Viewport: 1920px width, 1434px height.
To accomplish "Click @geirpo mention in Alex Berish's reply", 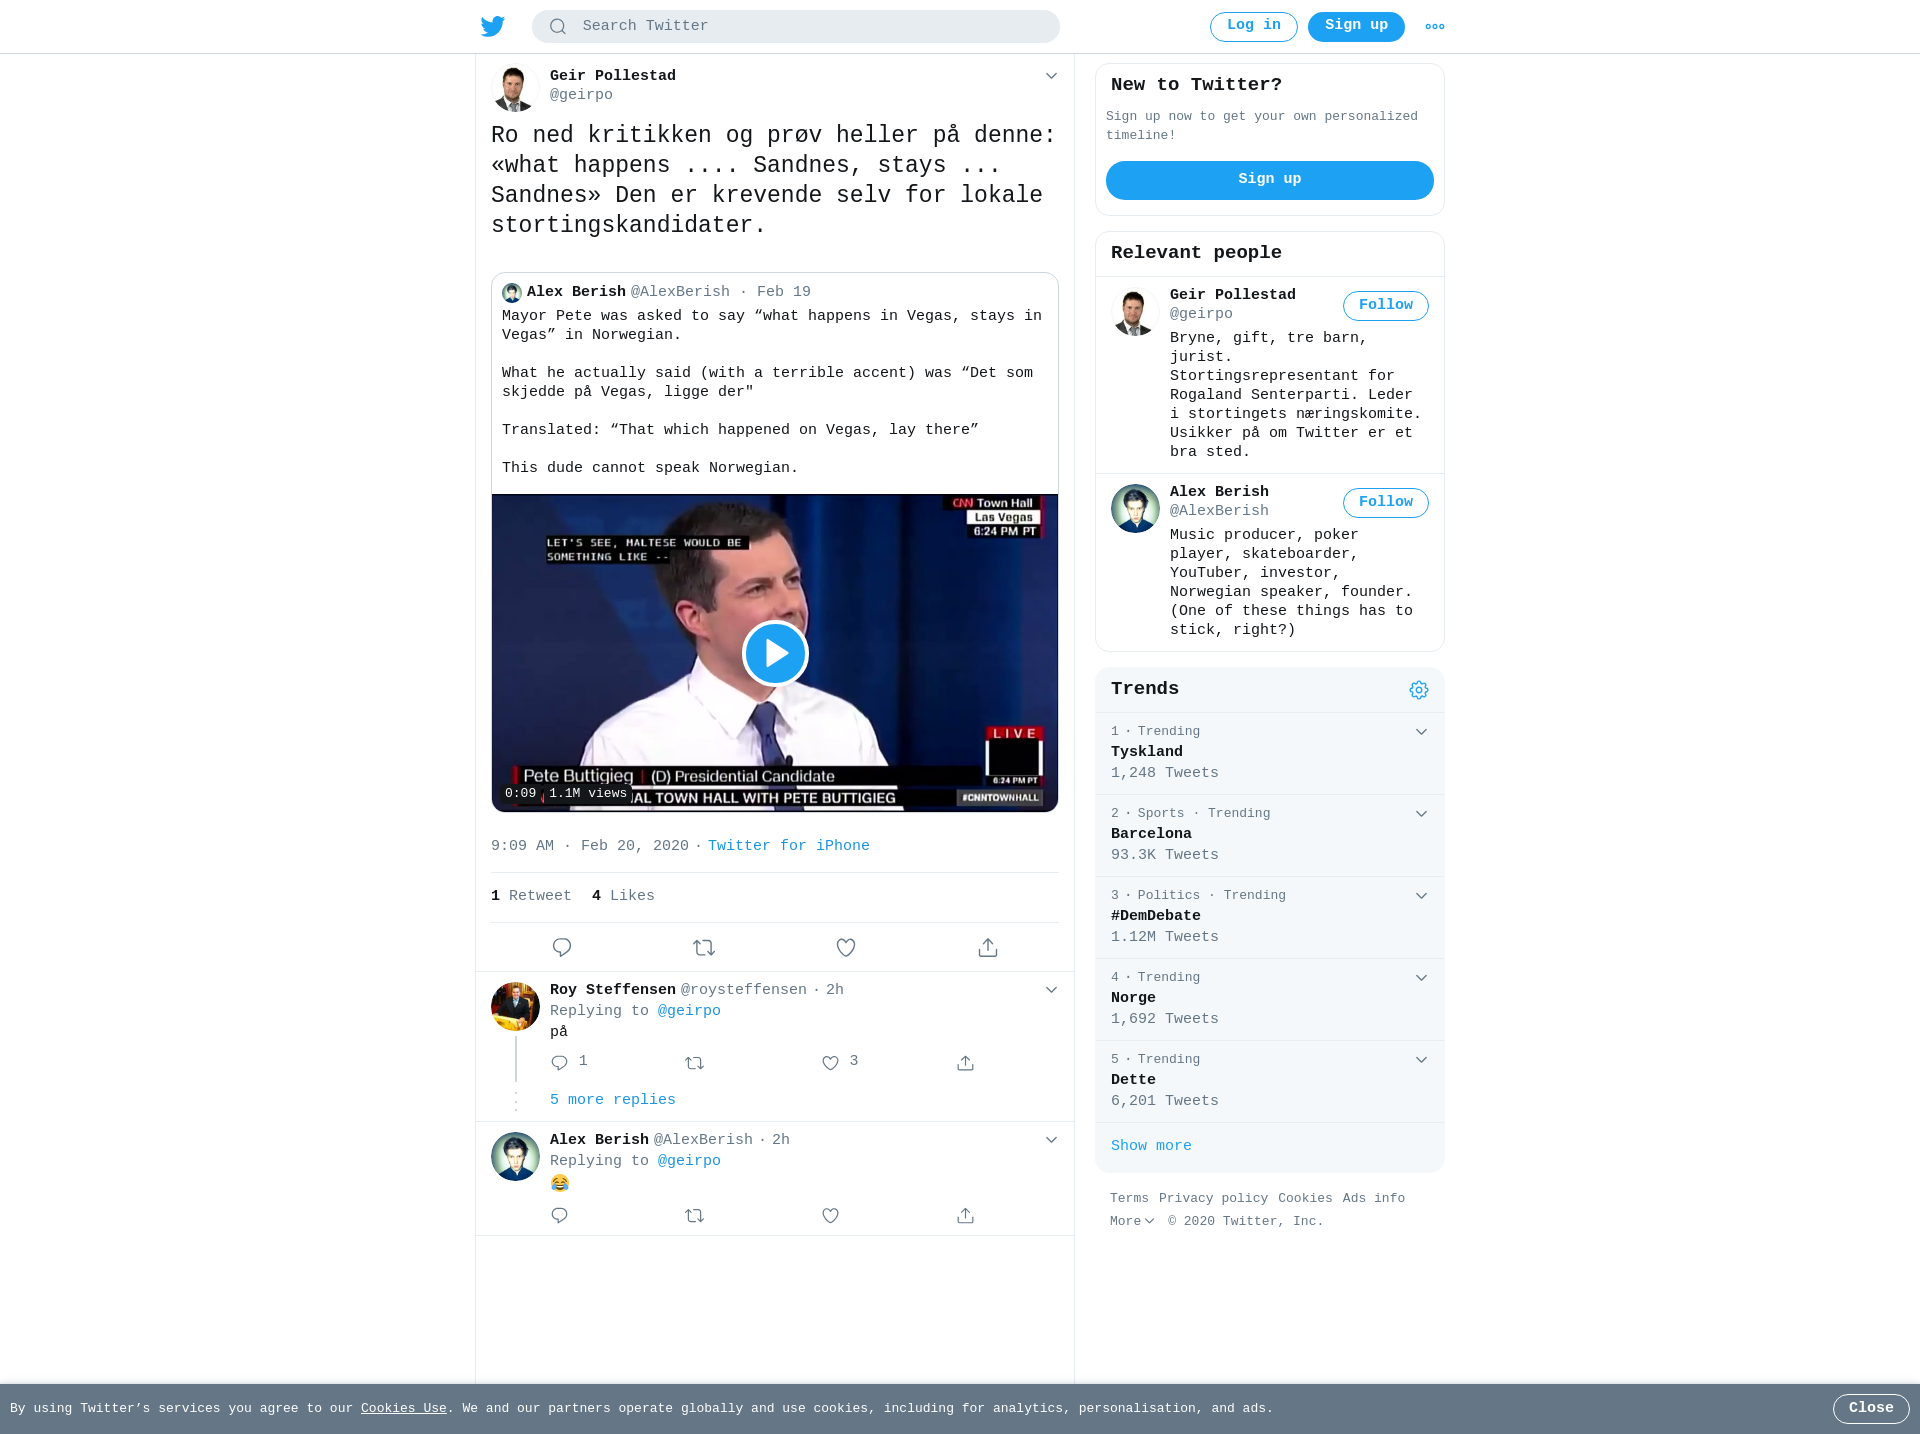I will coord(689,1161).
